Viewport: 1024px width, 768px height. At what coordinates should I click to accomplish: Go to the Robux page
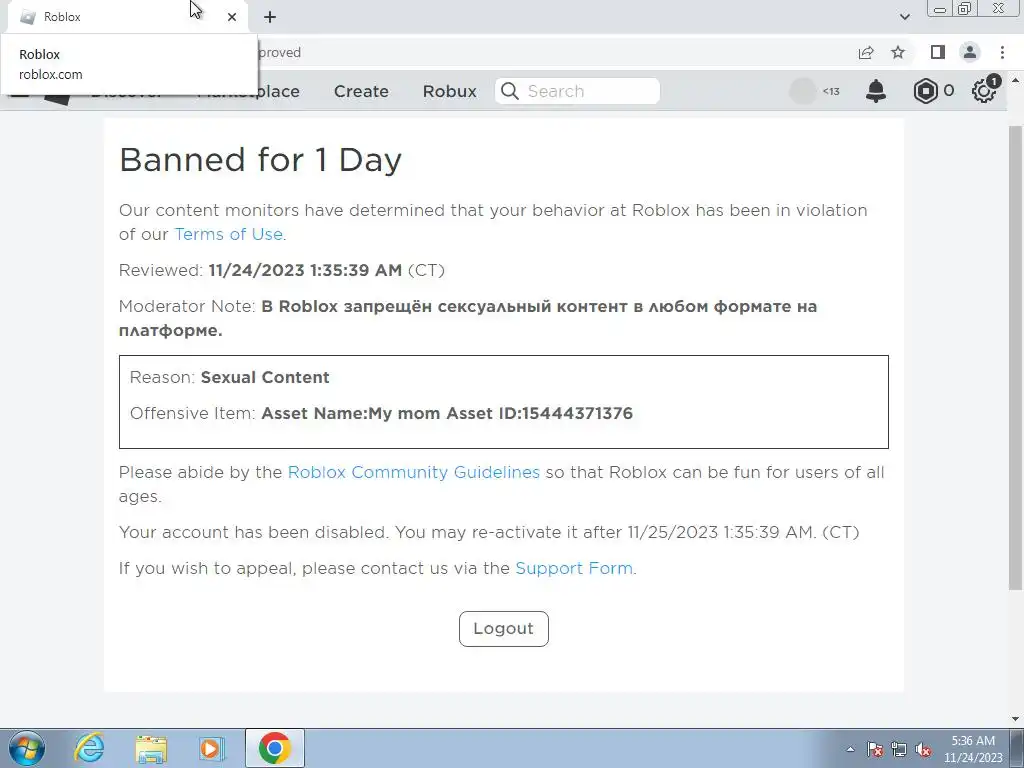point(449,91)
